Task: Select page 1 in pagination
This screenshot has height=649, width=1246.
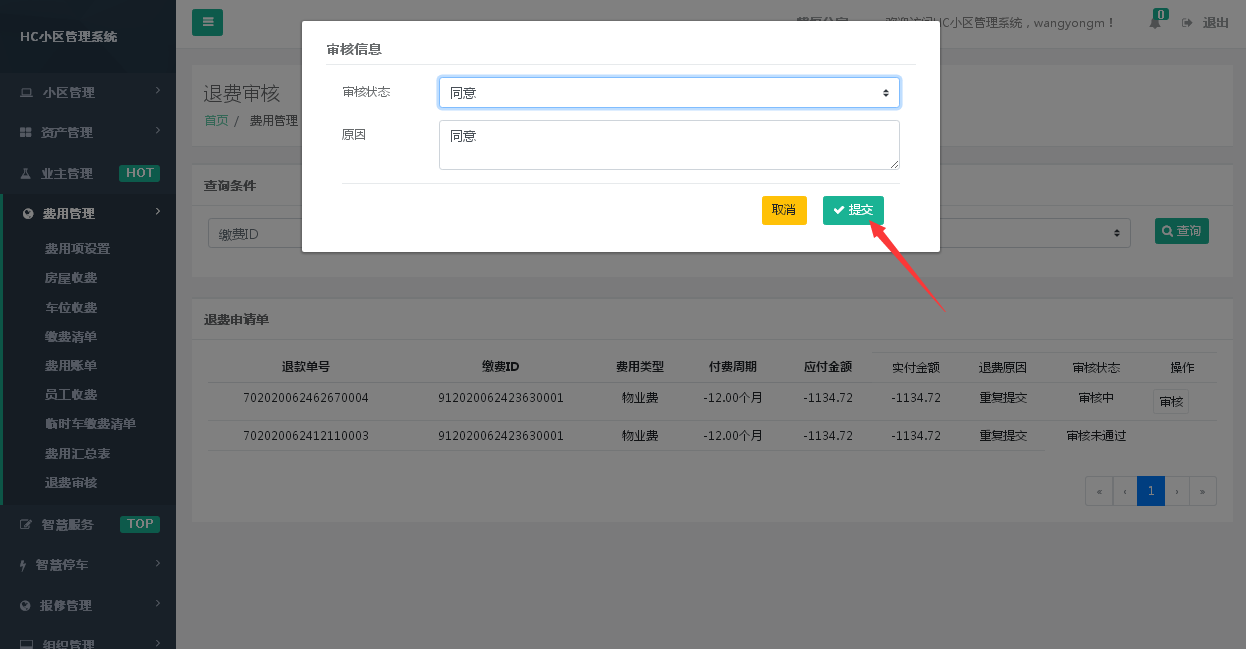Action: (x=1151, y=491)
